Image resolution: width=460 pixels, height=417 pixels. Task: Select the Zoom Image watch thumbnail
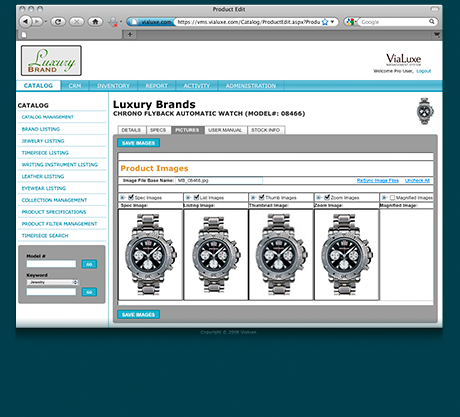(x=347, y=255)
